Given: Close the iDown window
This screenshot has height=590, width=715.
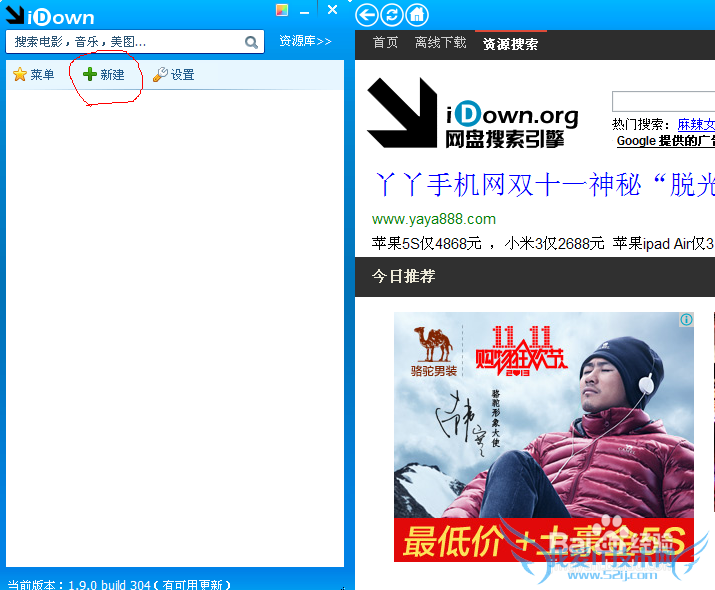Looking at the screenshot, I should 332,10.
